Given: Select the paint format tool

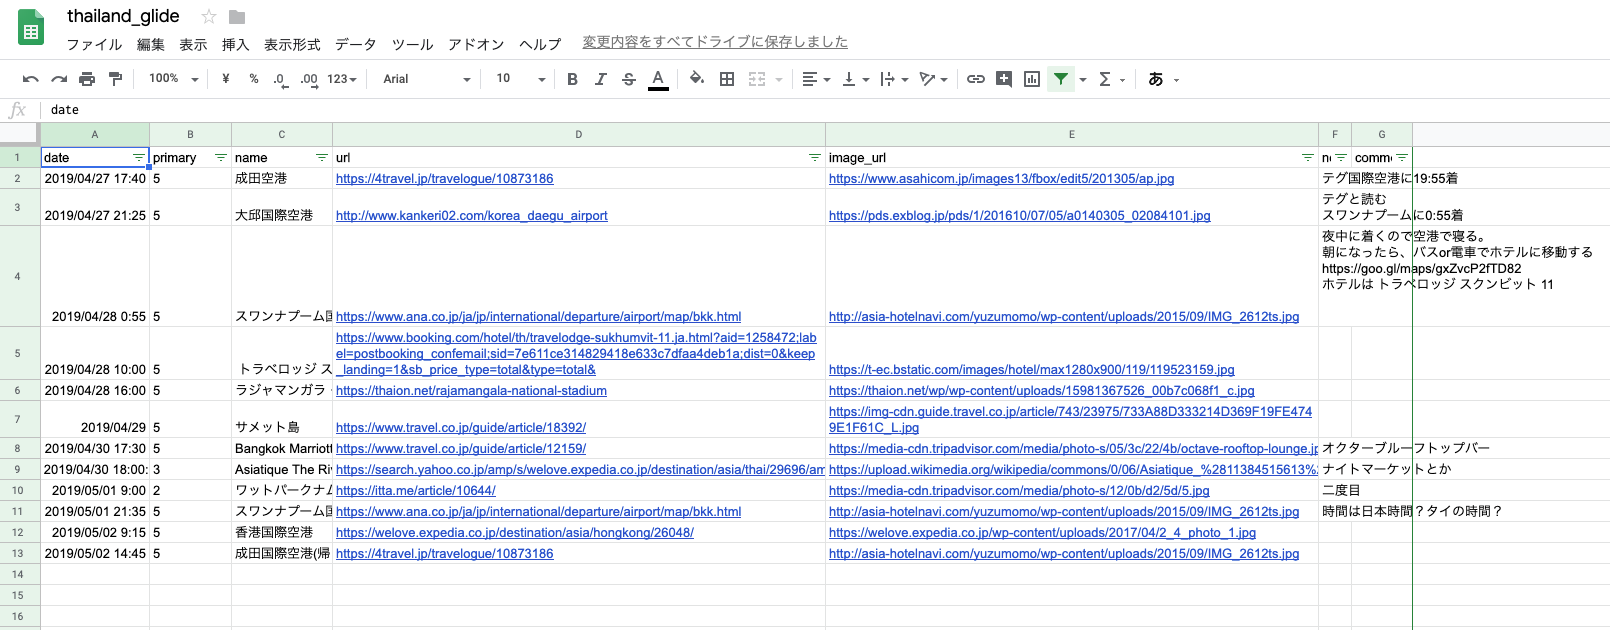Looking at the screenshot, I should tap(115, 79).
